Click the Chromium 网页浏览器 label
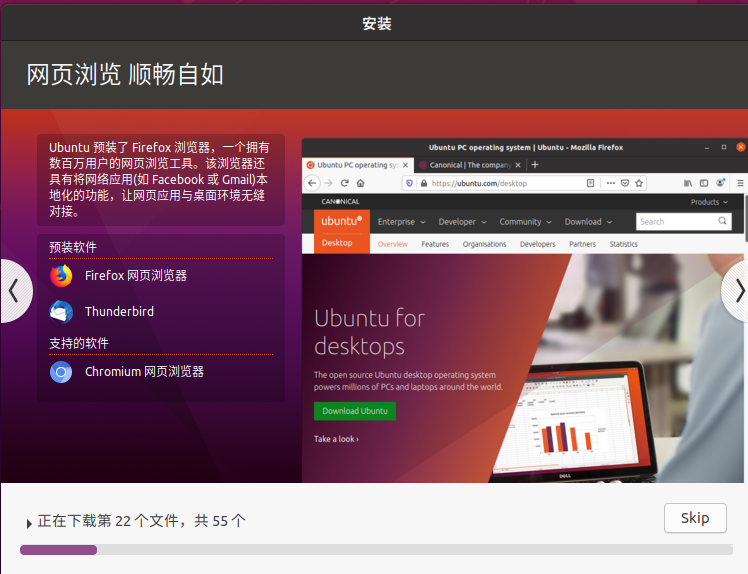 click(x=144, y=372)
